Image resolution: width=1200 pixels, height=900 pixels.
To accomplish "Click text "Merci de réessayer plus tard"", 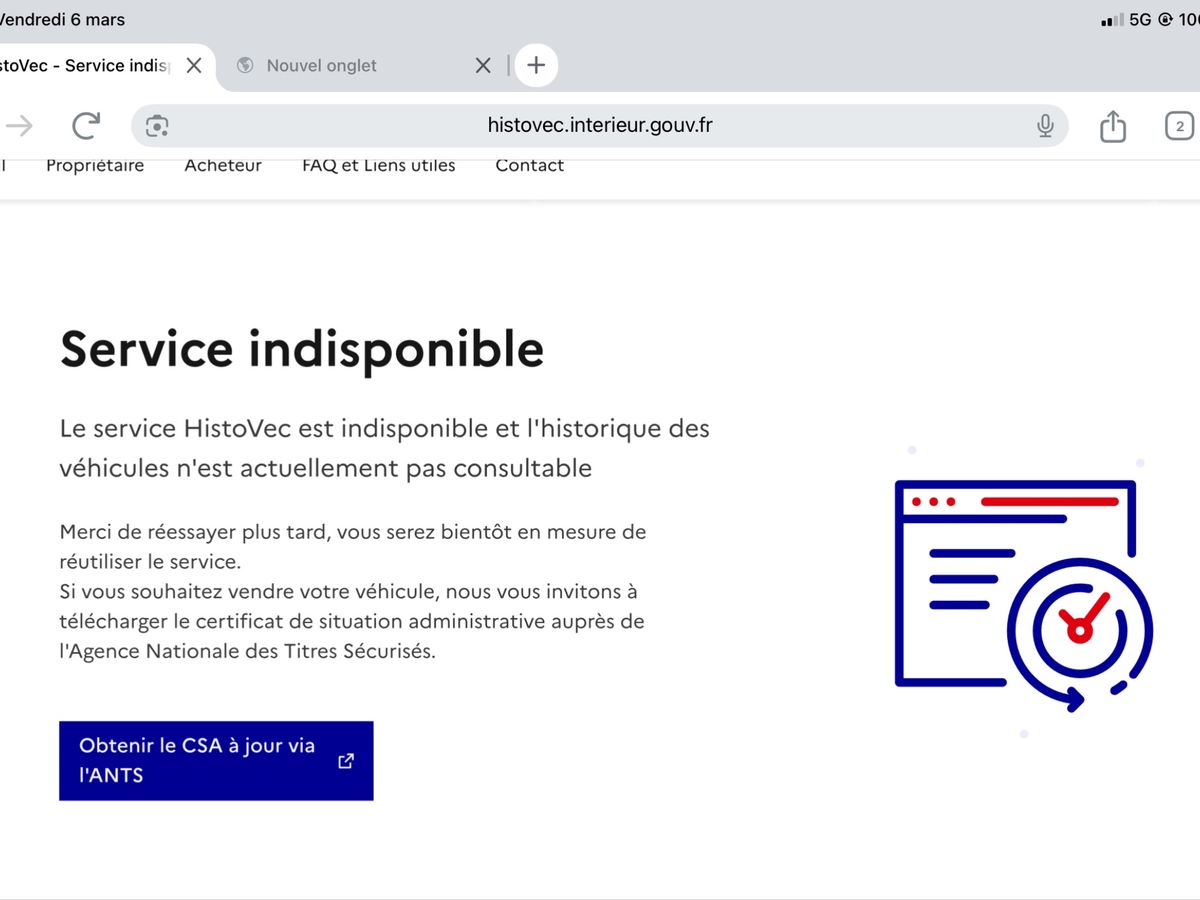I will (193, 532).
